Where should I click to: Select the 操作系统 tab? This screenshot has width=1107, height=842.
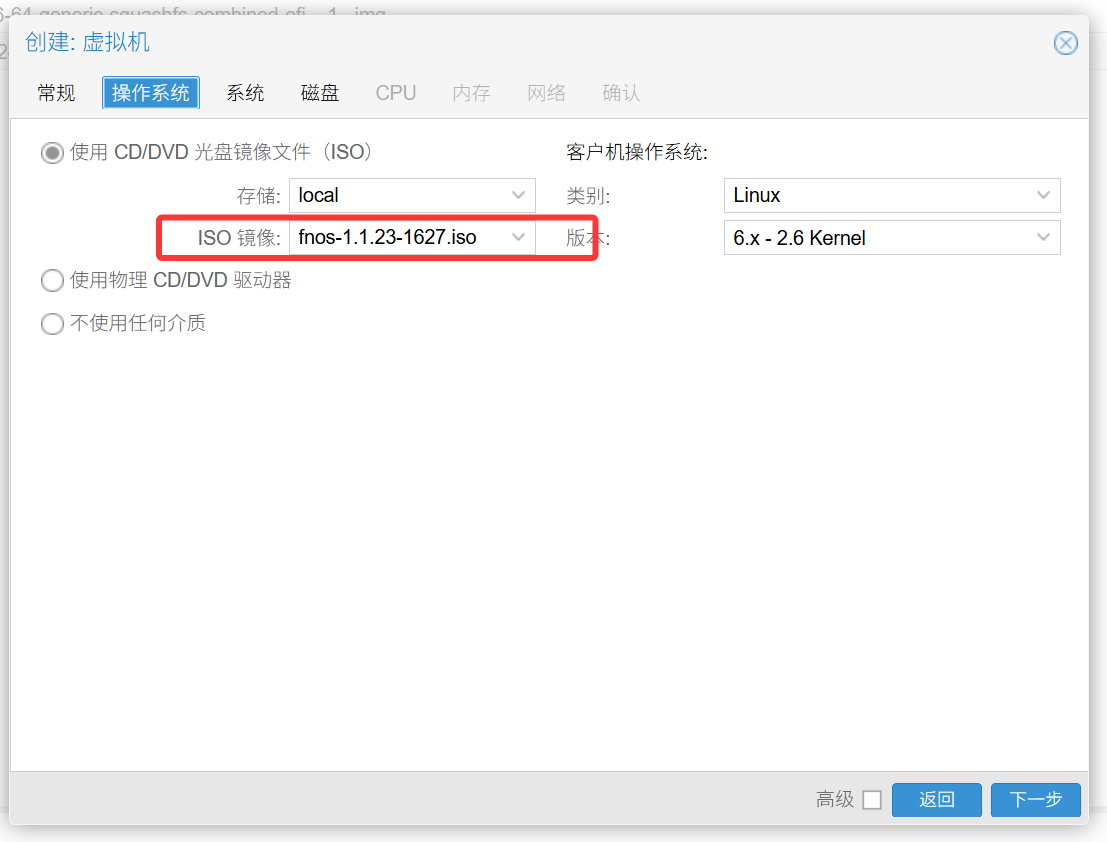[x=151, y=93]
